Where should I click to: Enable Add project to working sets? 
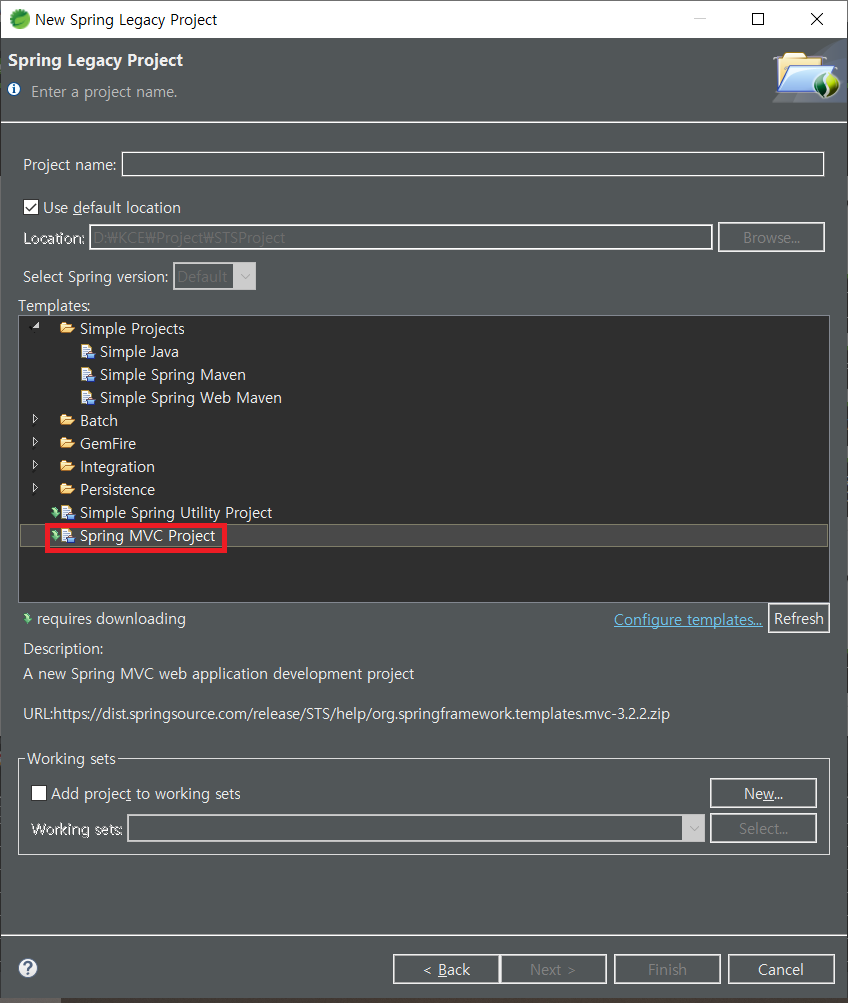pyautogui.click(x=39, y=793)
